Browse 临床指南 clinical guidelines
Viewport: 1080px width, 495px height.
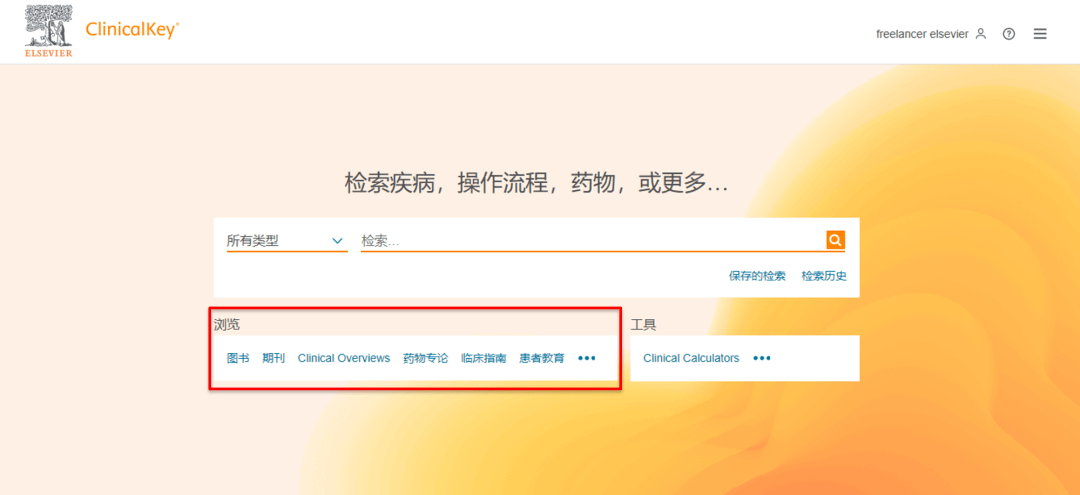tap(484, 358)
